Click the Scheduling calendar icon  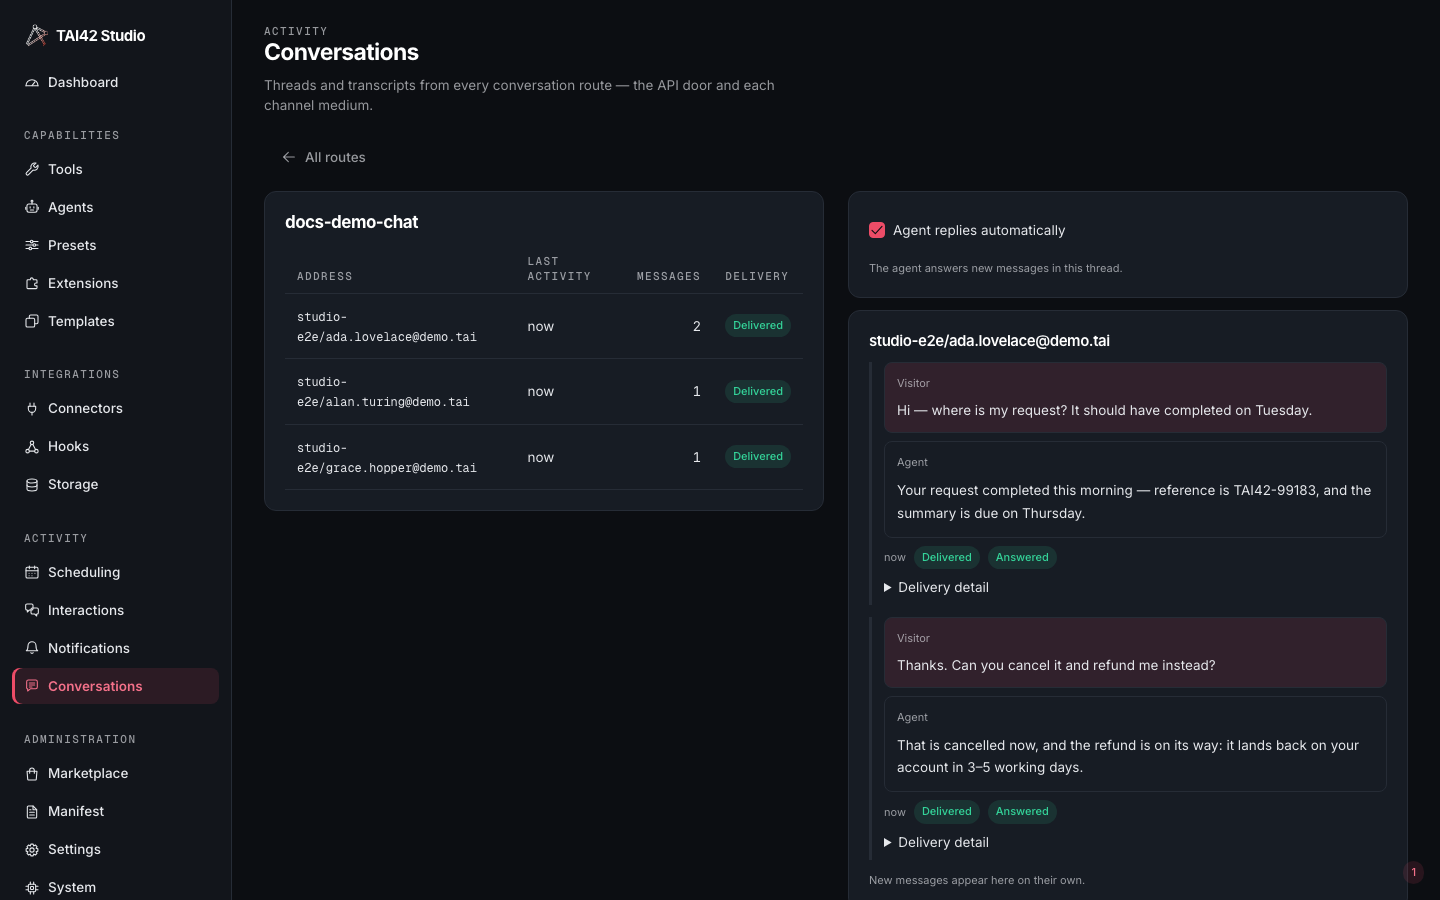click(x=32, y=573)
